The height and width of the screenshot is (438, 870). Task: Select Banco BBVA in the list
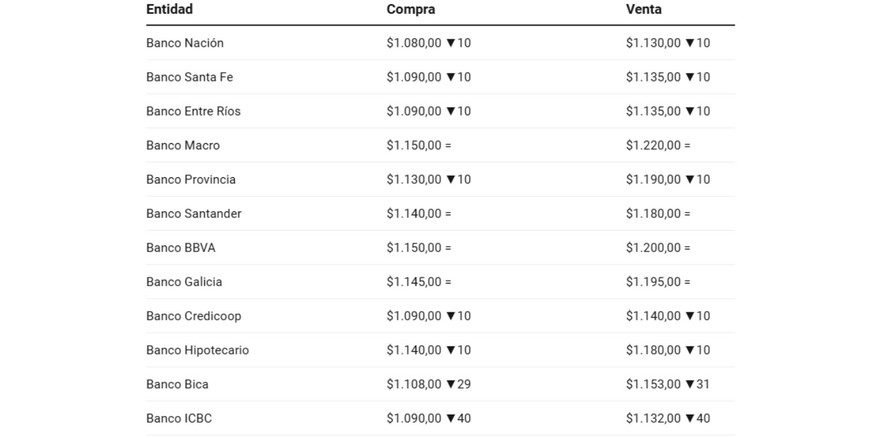[x=181, y=247]
